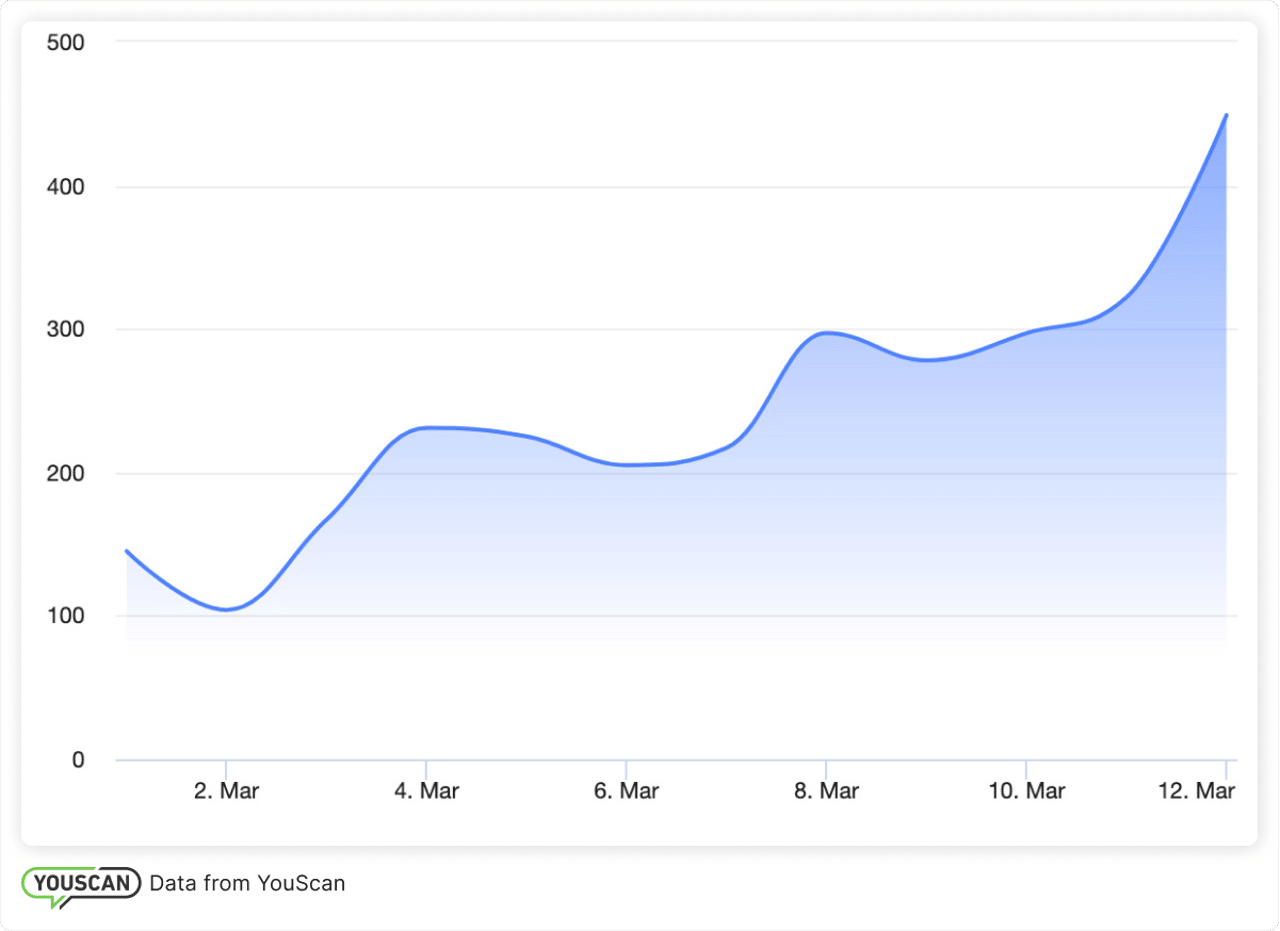Select the 8. Mar axis label

click(x=826, y=791)
